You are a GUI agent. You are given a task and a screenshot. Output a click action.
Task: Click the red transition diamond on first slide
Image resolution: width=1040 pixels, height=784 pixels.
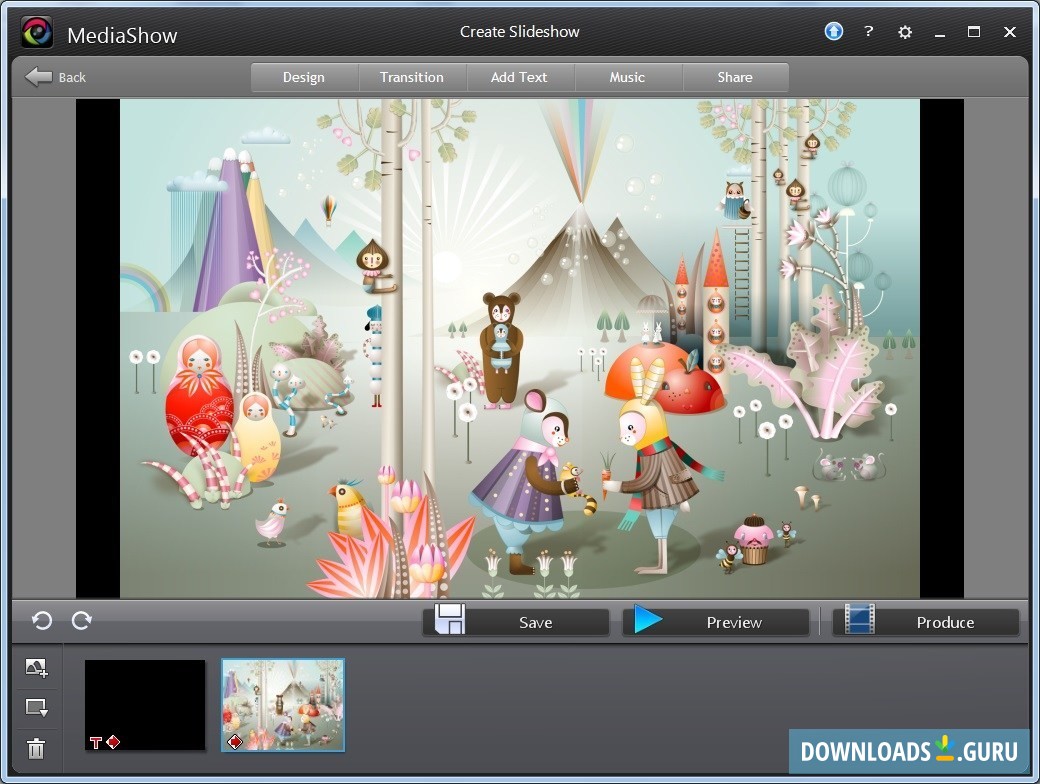115,743
